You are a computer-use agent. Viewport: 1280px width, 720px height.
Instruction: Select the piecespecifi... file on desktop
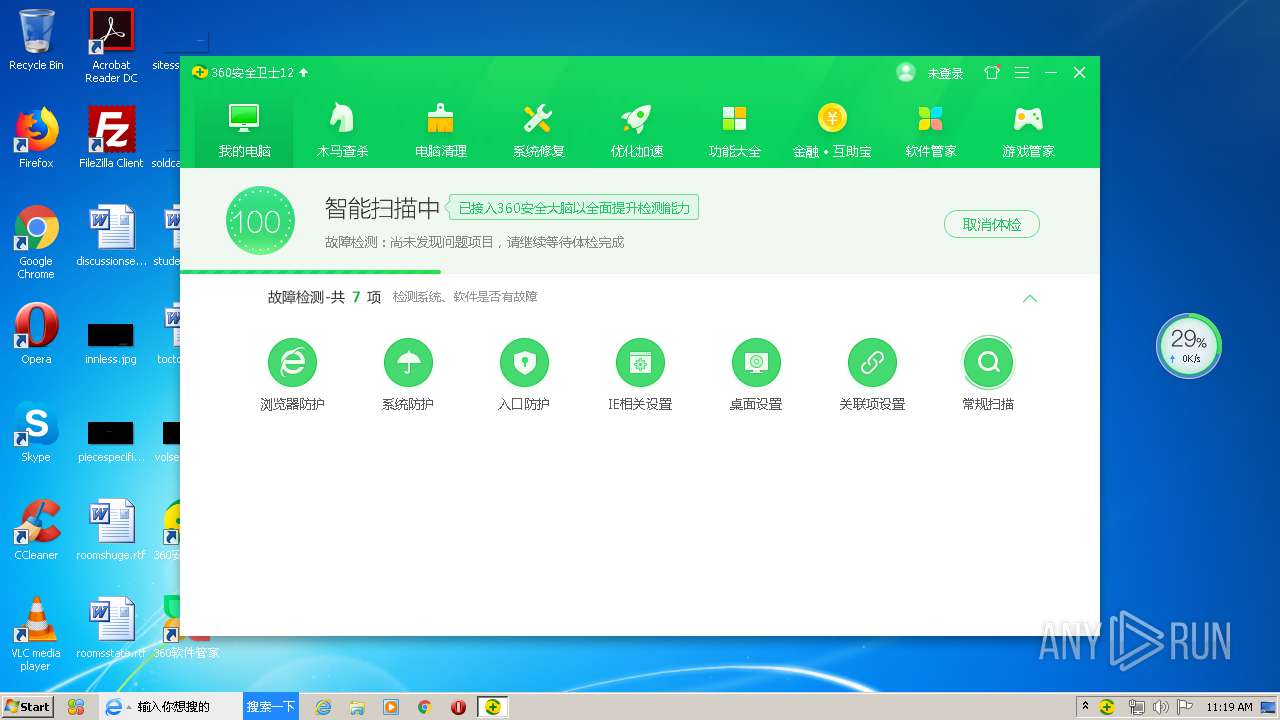[x=111, y=440]
